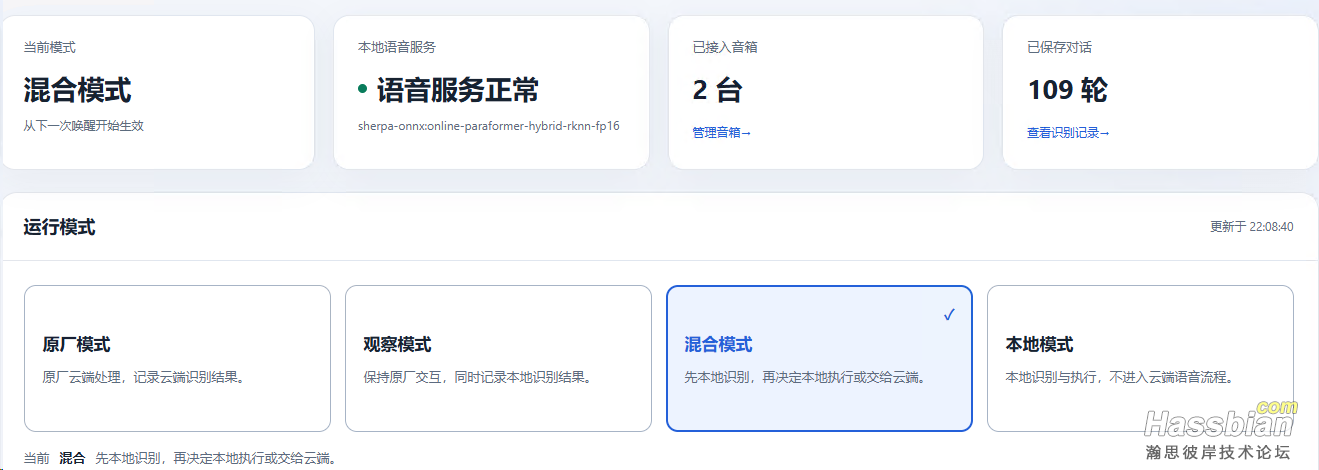
Task: Select the 混合模式 mode card
Action: [819, 358]
